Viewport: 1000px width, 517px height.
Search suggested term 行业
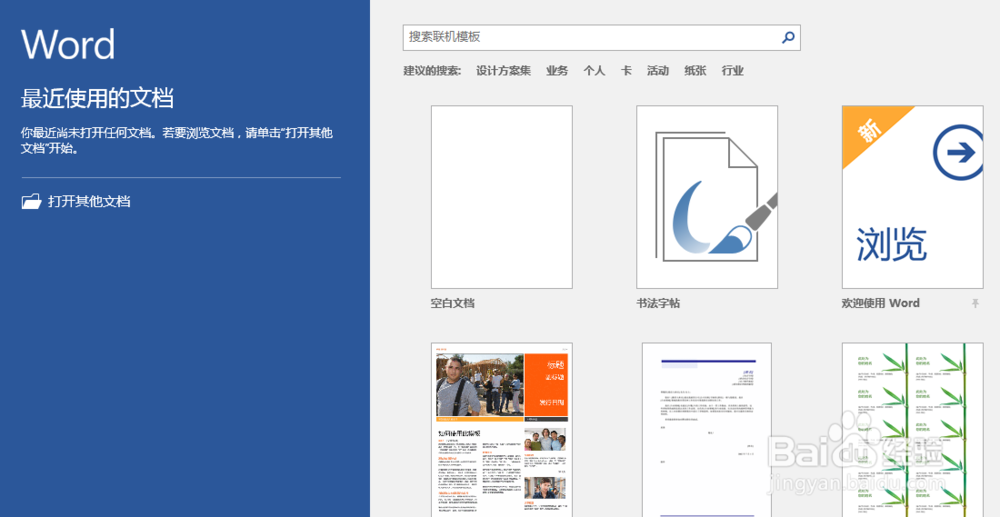[x=733, y=71]
